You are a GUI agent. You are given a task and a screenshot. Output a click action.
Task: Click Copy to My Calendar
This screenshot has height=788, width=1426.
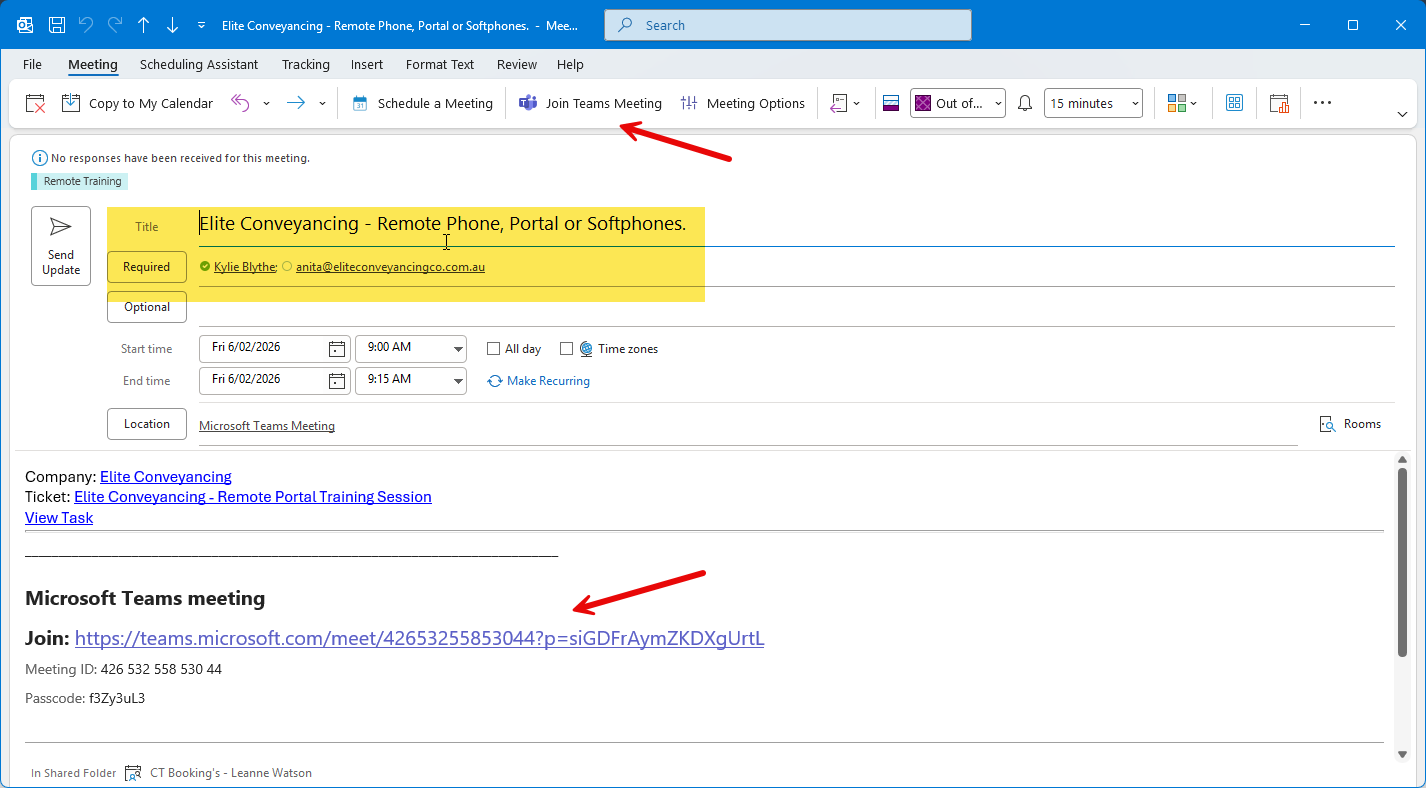138,103
